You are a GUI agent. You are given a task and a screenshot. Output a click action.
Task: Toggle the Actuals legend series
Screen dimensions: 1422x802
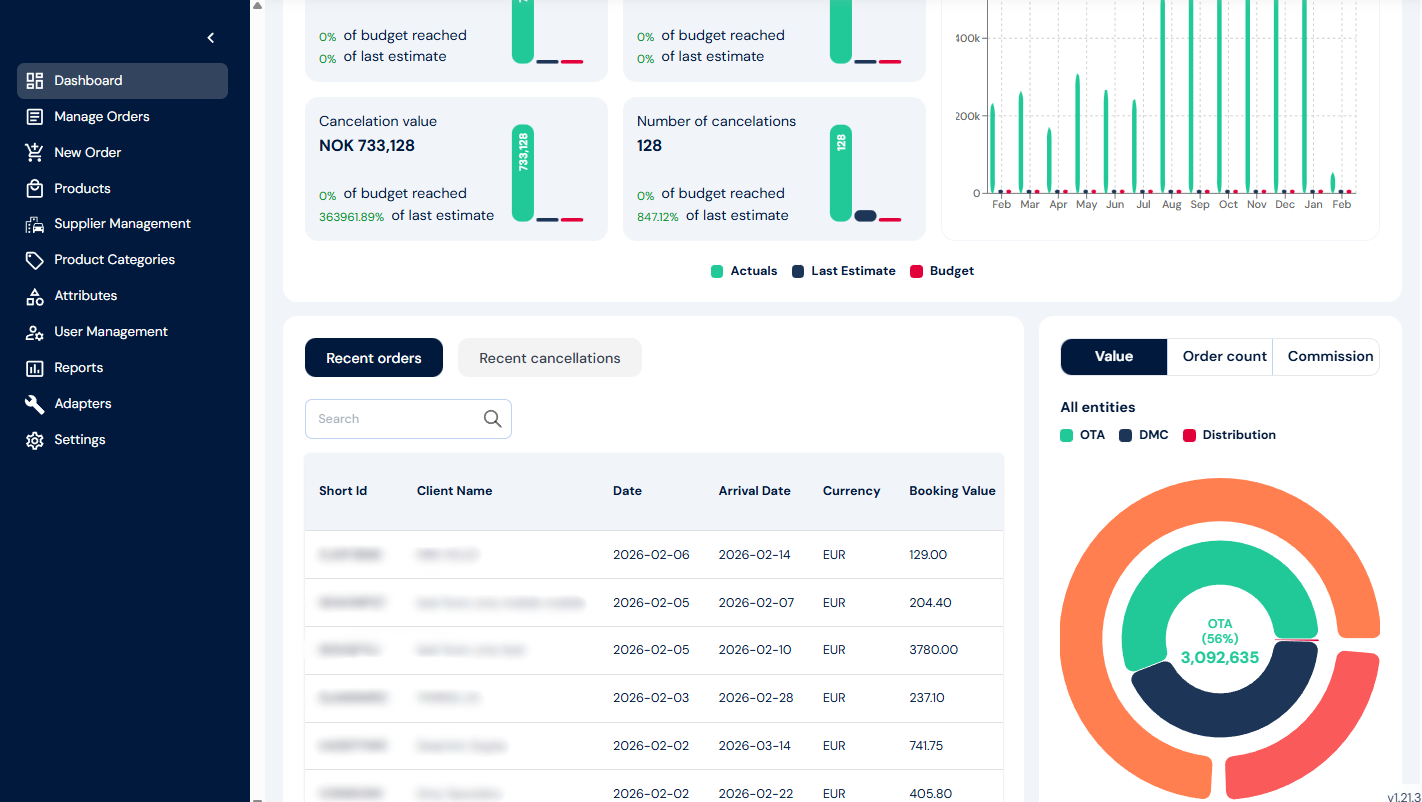(744, 271)
